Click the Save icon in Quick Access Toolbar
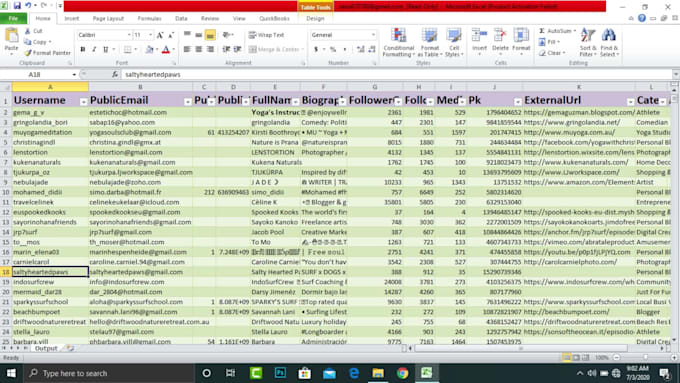 [17, 6]
